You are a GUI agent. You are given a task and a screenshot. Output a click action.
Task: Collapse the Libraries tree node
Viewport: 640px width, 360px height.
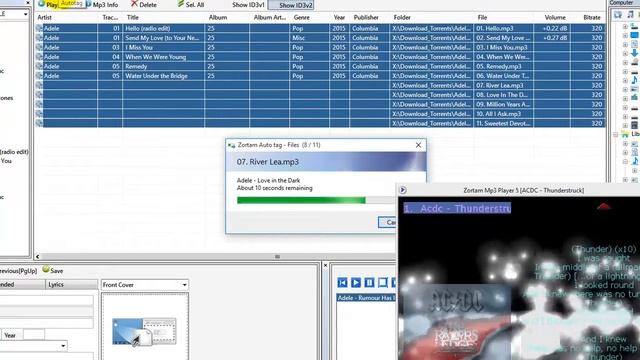[x=616, y=134]
